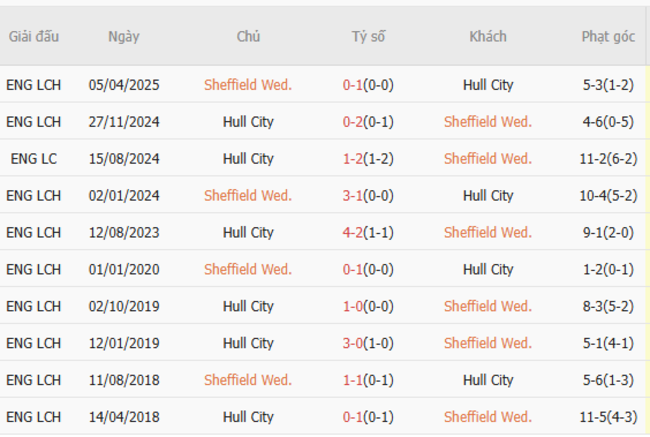The height and width of the screenshot is (437, 650).
Task: Click the 4-2 score on 12/08/2023
Action: [x=353, y=233]
